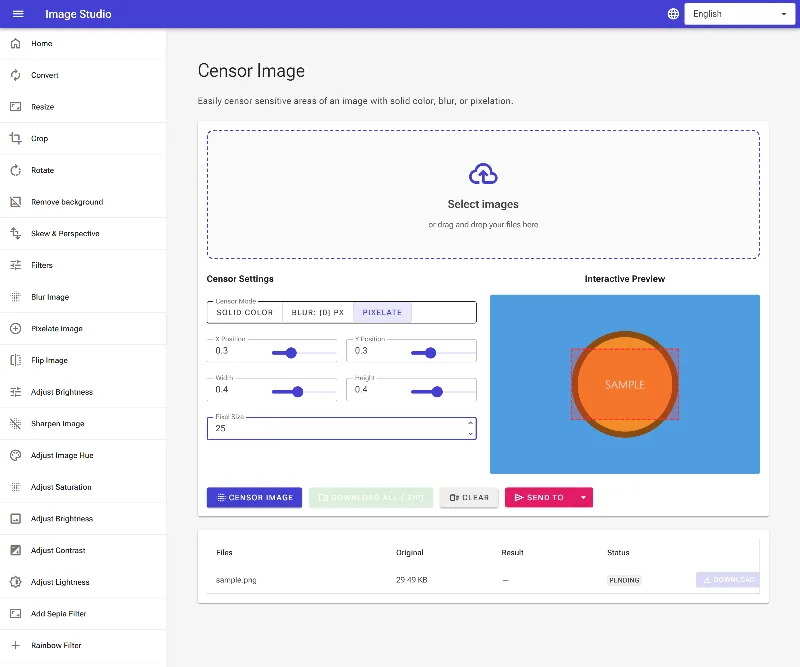The height and width of the screenshot is (667, 800).
Task: Select Blur censor mode
Action: pyautogui.click(x=317, y=312)
